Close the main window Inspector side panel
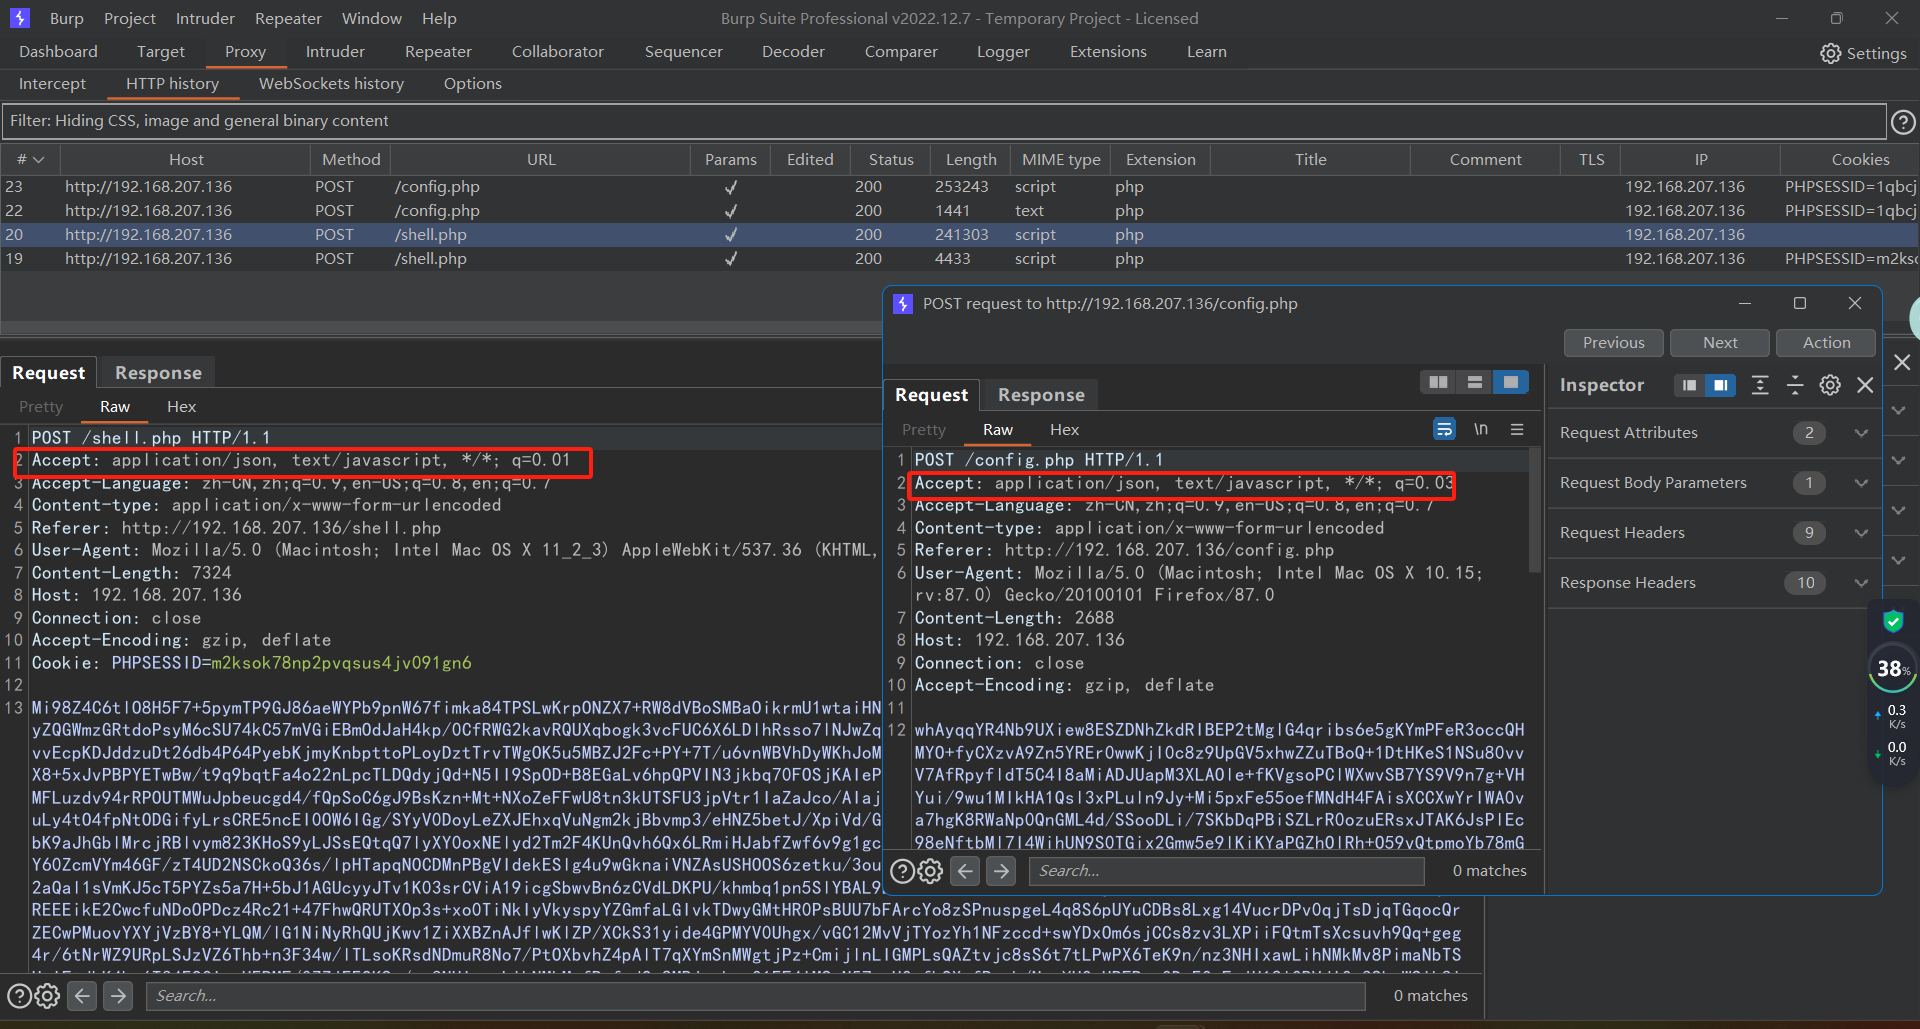Screen dimensions: 1920x1029 point(1902,362)
